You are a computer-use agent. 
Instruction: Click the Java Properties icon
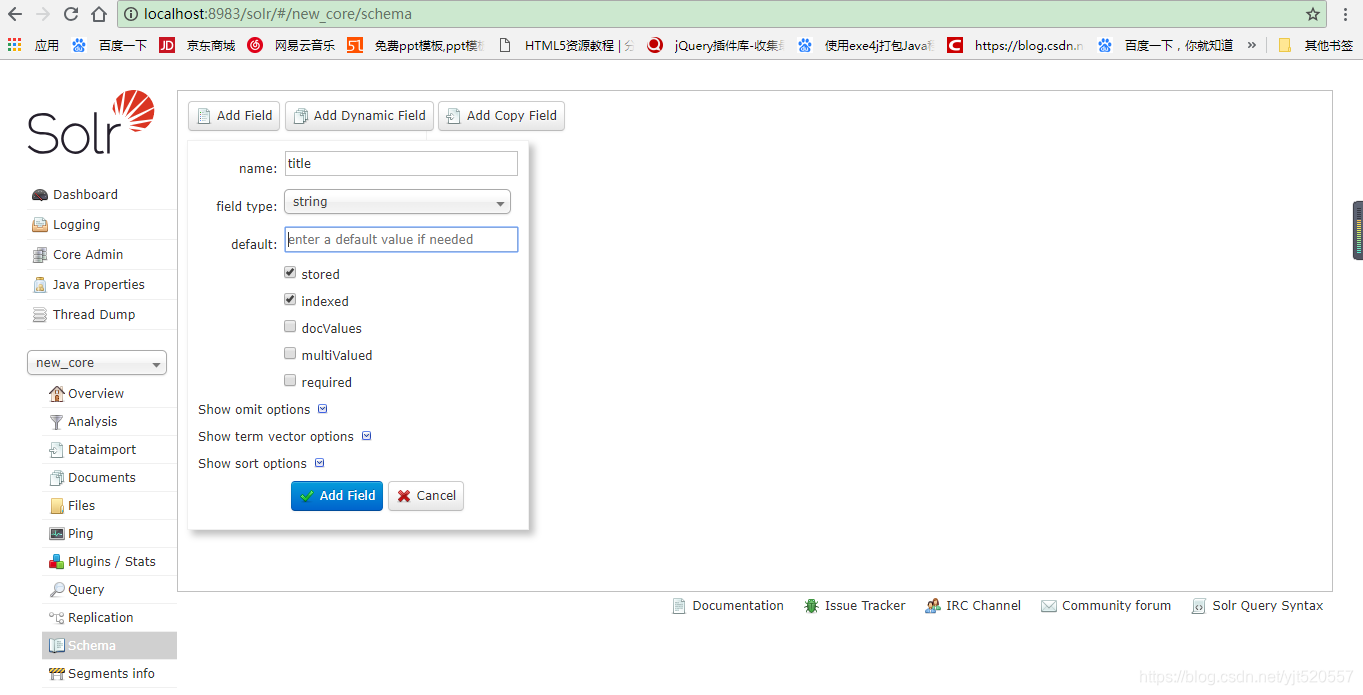pos(40,285)
